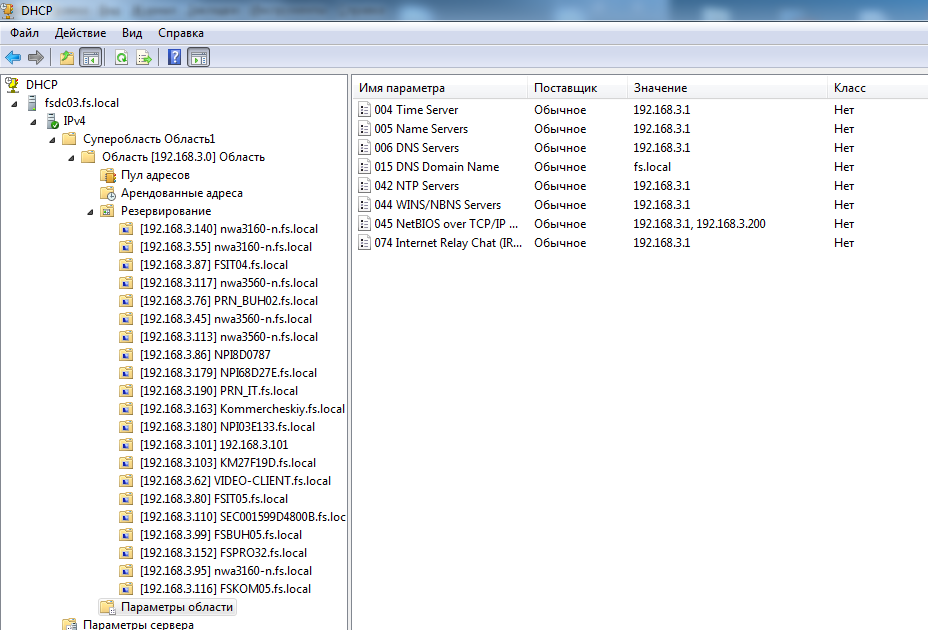928x630 pixels.
Task: Select reservation [192.168.3.87] FSIT04.fs.local
Action: [x=214, y=265]
